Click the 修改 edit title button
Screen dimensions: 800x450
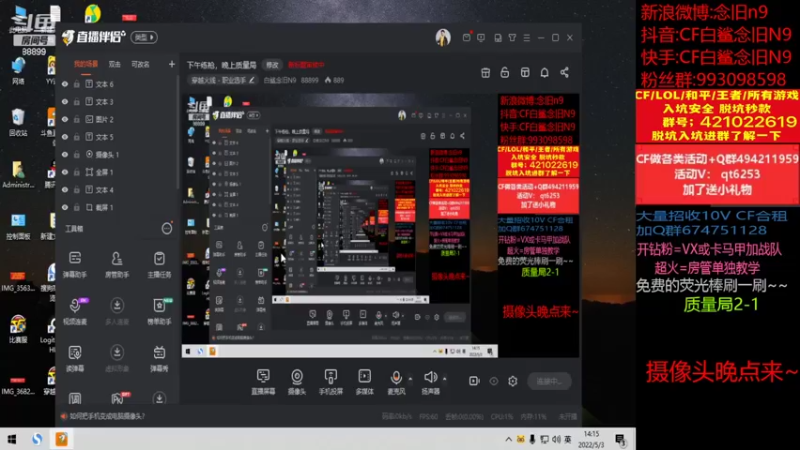(272, 65)
